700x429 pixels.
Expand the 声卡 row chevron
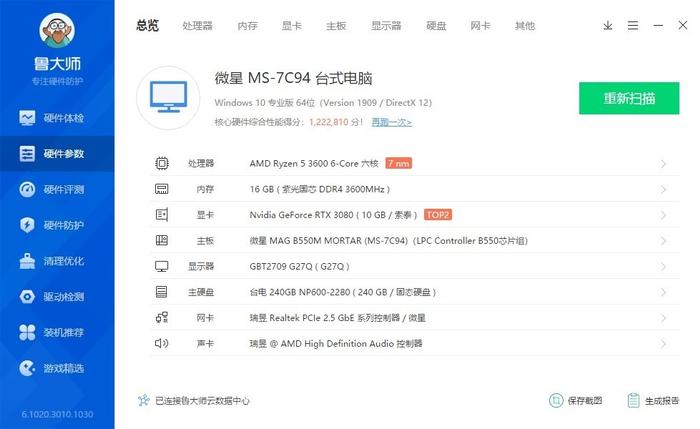pyautogui.click(x=663, y=344)
